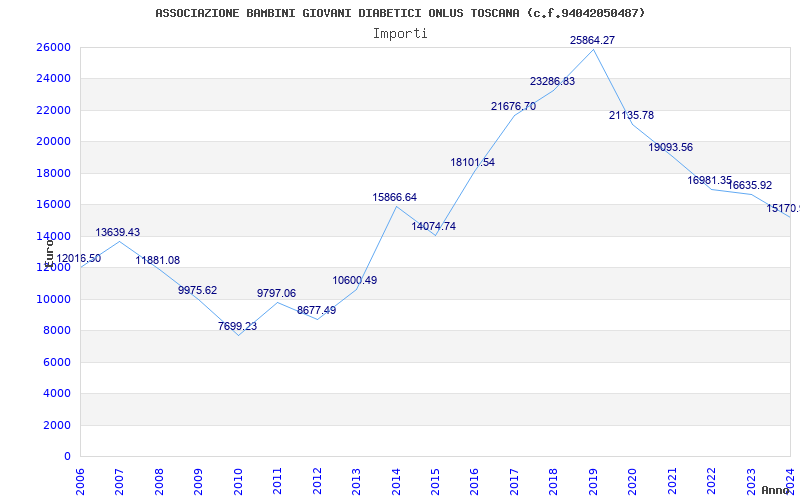Select the data label 13639.43
This screenshot has width=800, height=500.
117,232
